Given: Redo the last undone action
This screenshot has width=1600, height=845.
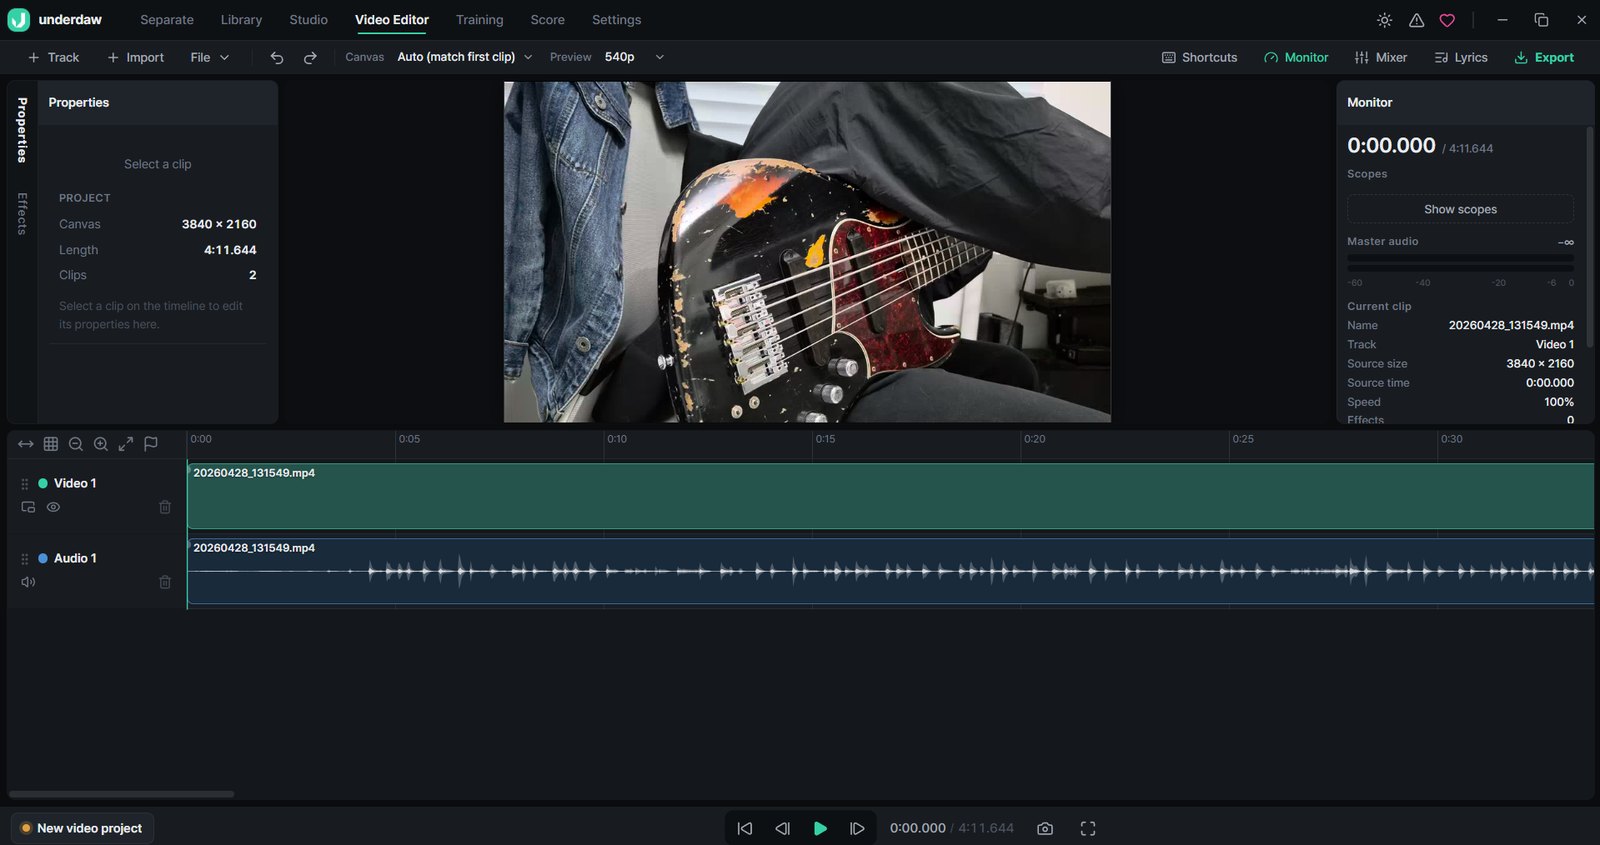Looking at the screenshot, I should [310, 58].
